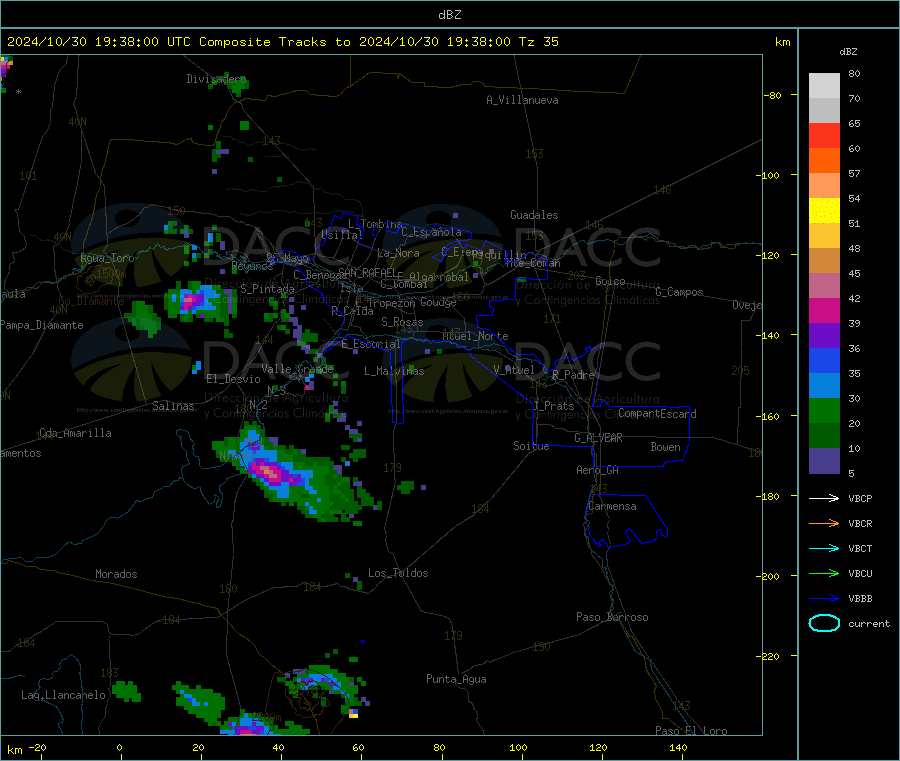Click the J_Prats location label
900x761 pixels.
pyautogui.click(x=554, y=405)
